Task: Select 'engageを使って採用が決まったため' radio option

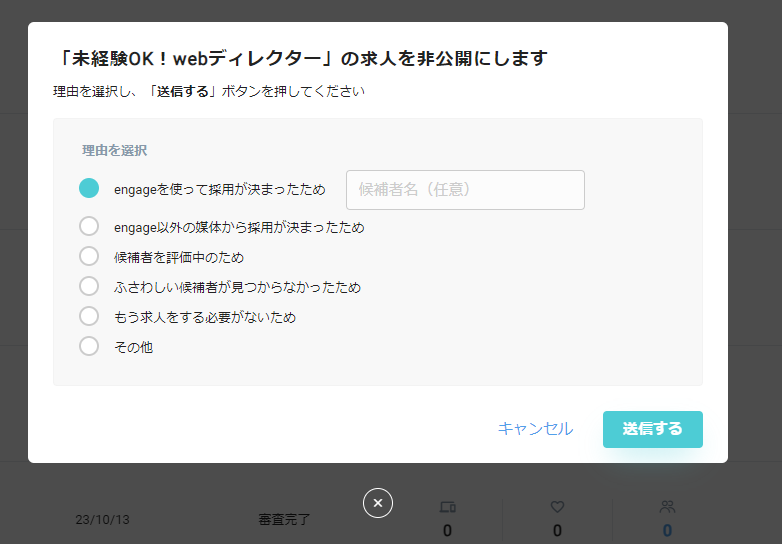Action: click(89, 188)
